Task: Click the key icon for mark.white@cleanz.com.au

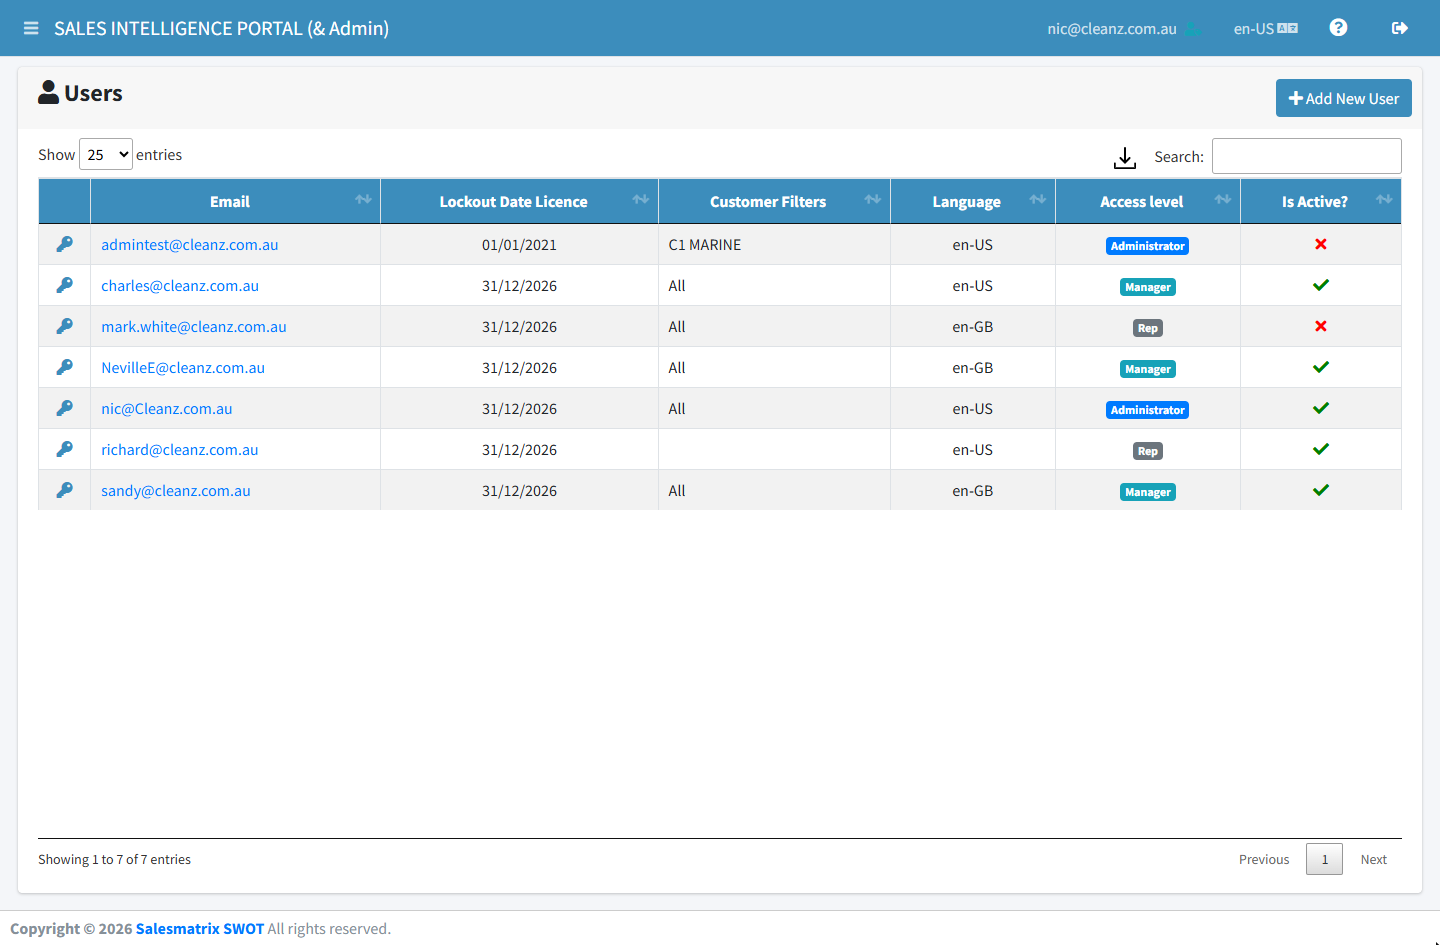Action: click(x=65, y=326)
